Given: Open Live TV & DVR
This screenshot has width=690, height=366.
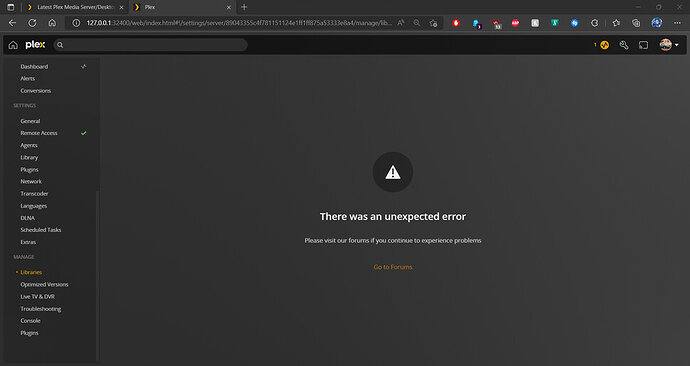Looking at the screenshot, I should coord(37,296).
